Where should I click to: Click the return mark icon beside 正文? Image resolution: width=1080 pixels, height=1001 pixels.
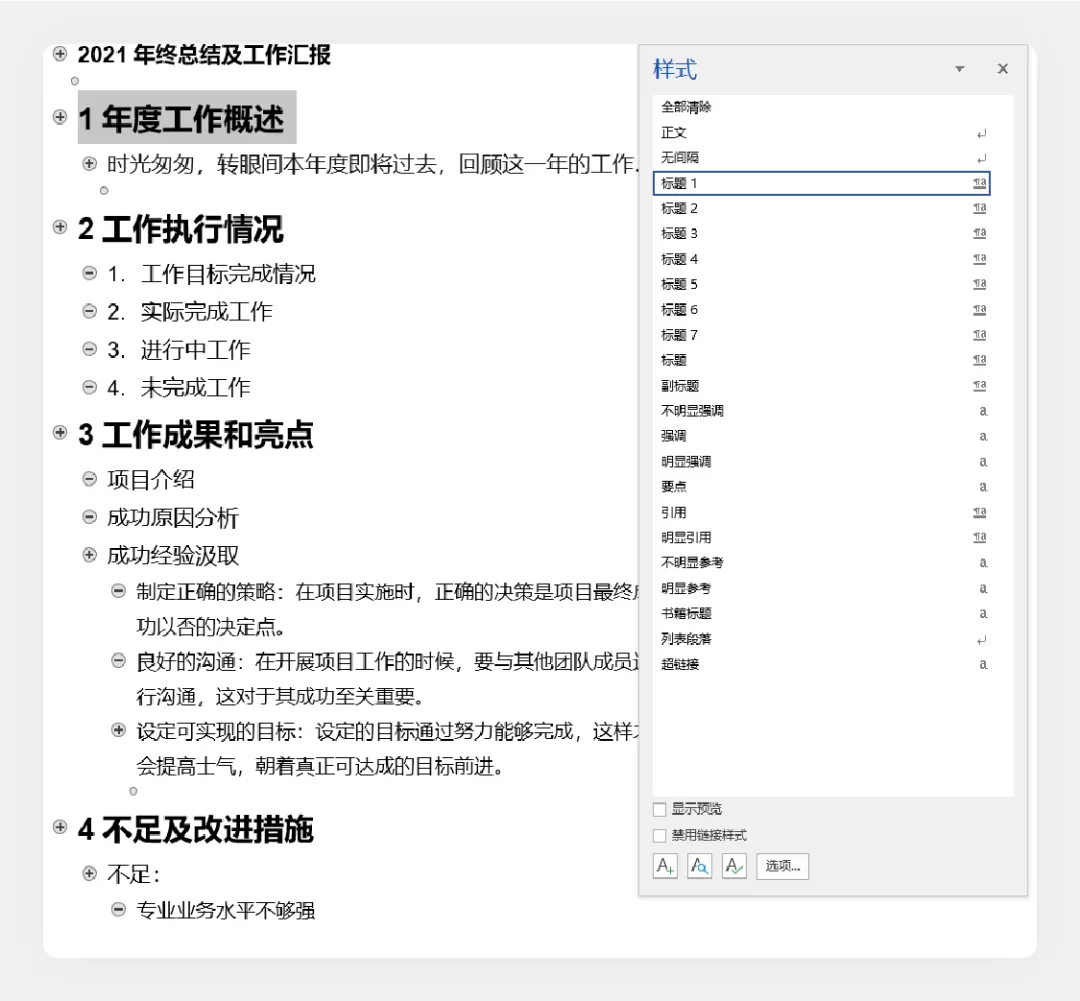point(982,132)
